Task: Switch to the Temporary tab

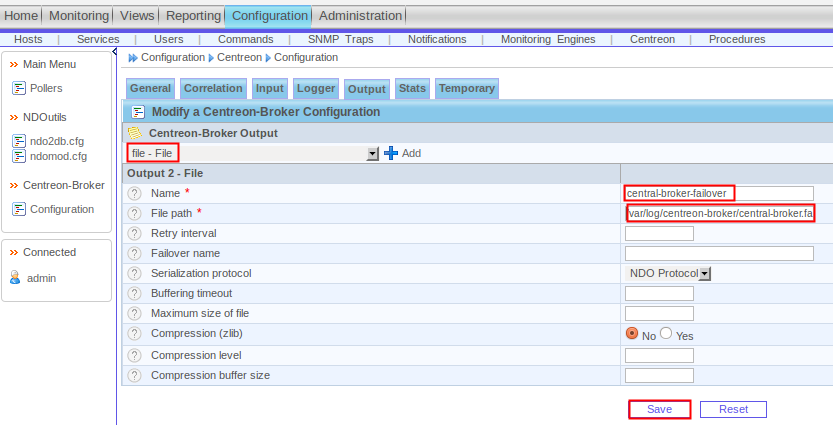Action: [466, 89]
